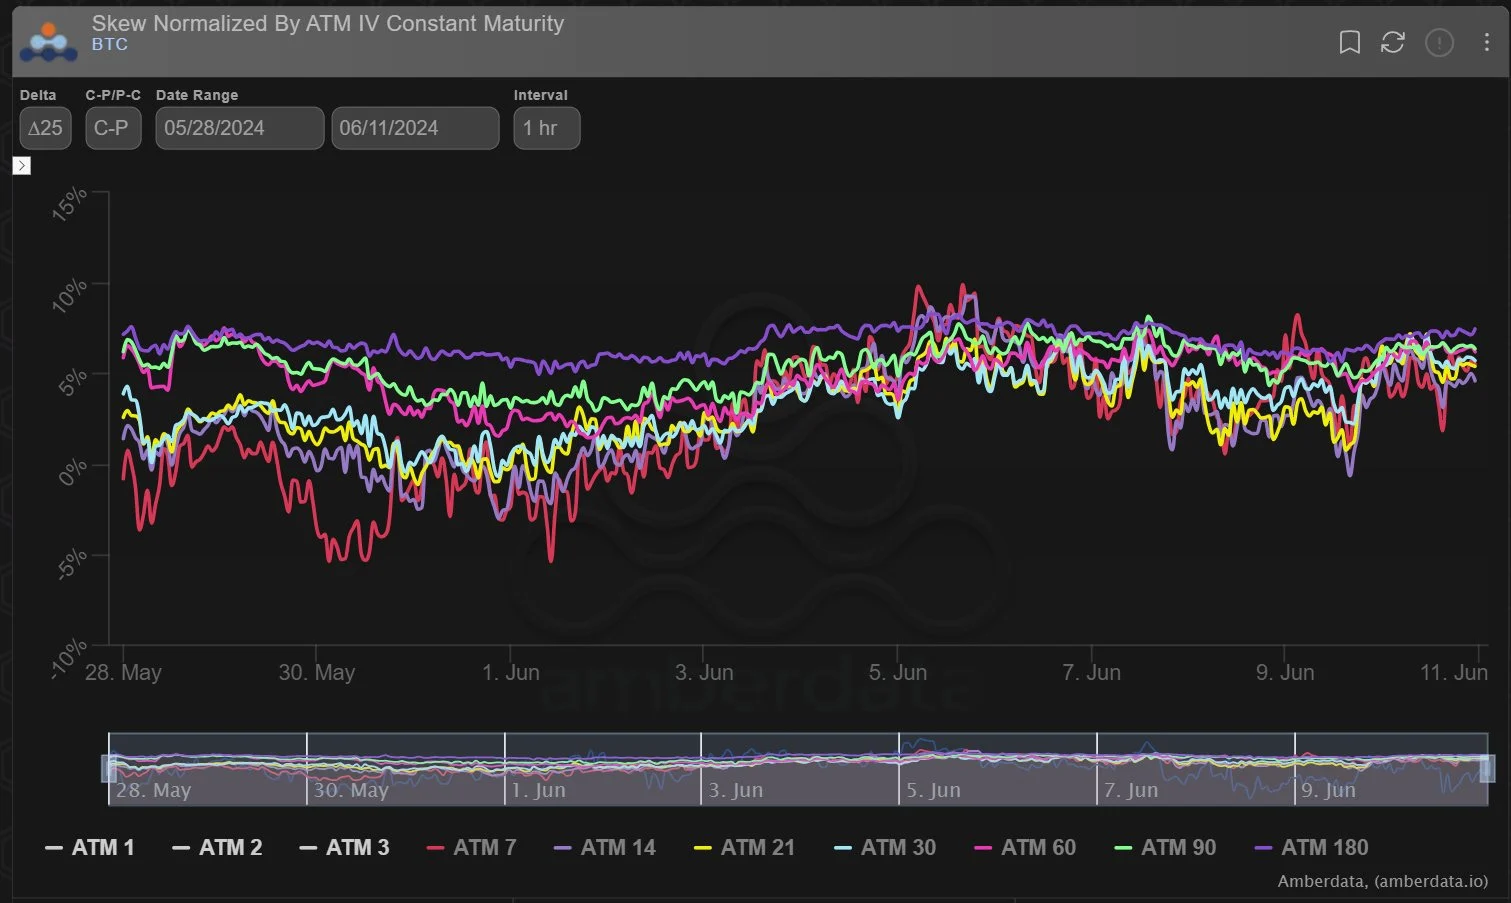Screen dimensions: 1511x903
Task: Open the C-P selector dropdown
Action: [113, 128]
